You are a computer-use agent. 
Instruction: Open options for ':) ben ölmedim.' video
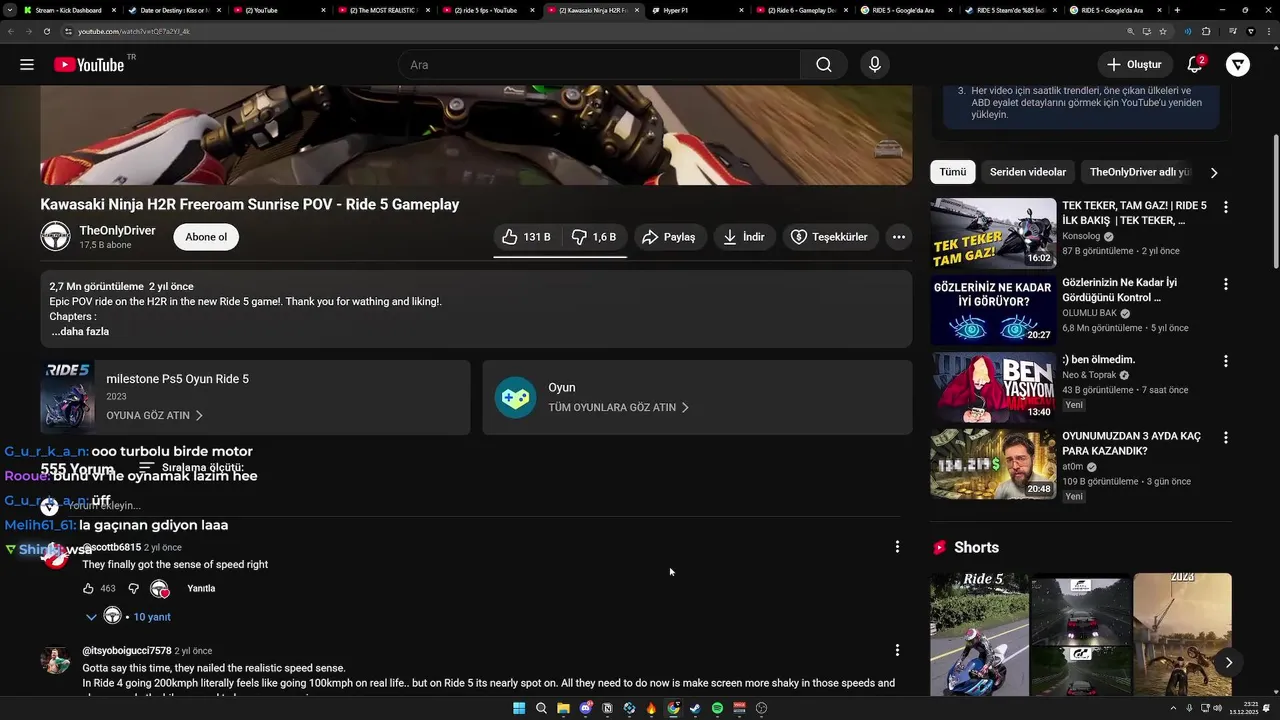point(1226,361)
